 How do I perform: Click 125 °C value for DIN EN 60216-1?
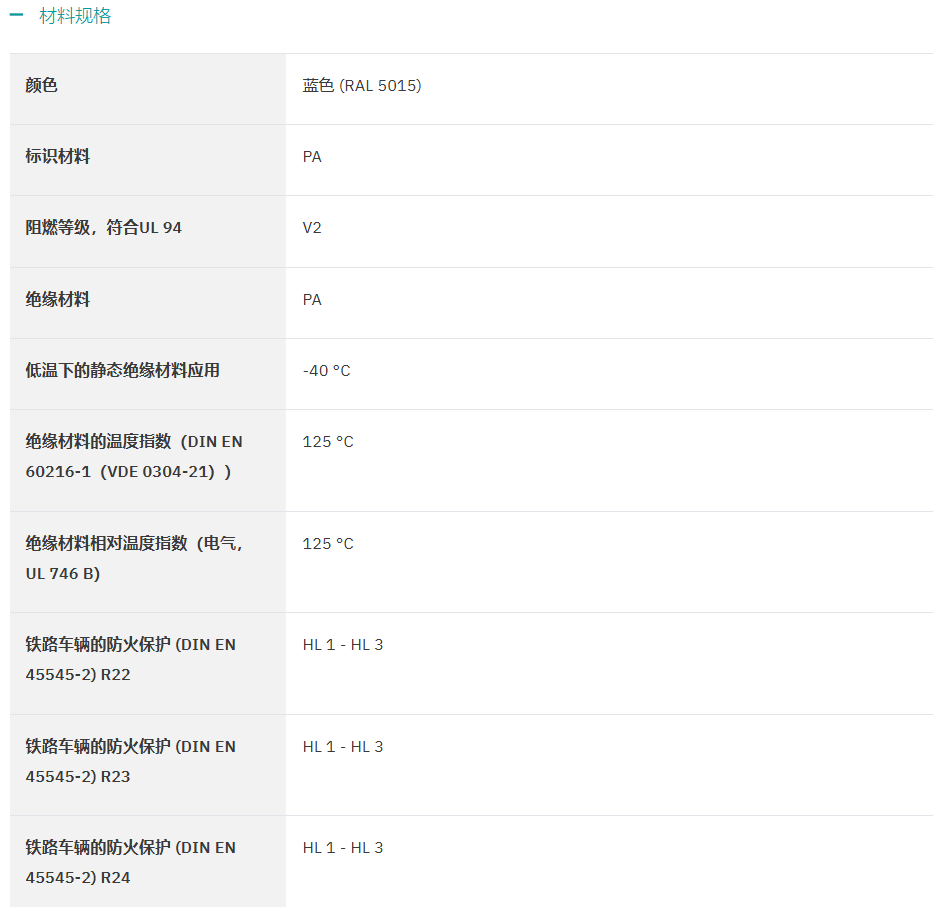click(328, 442)
